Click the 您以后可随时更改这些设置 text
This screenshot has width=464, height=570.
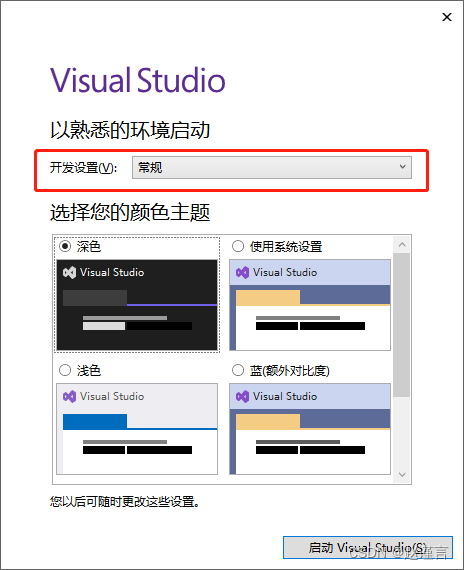click(124, 502)
